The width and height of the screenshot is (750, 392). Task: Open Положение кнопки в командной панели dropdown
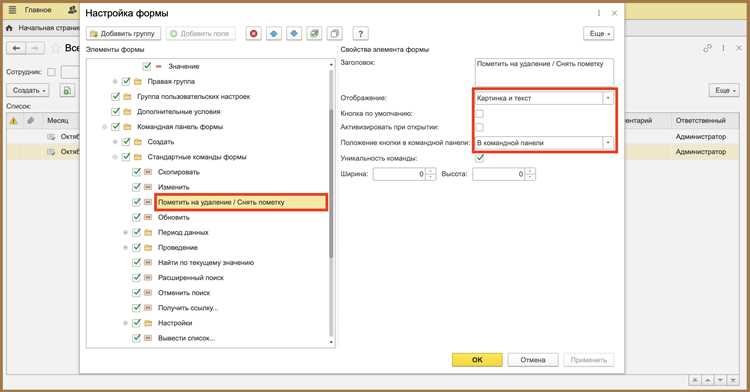click(x=607, y=142)
